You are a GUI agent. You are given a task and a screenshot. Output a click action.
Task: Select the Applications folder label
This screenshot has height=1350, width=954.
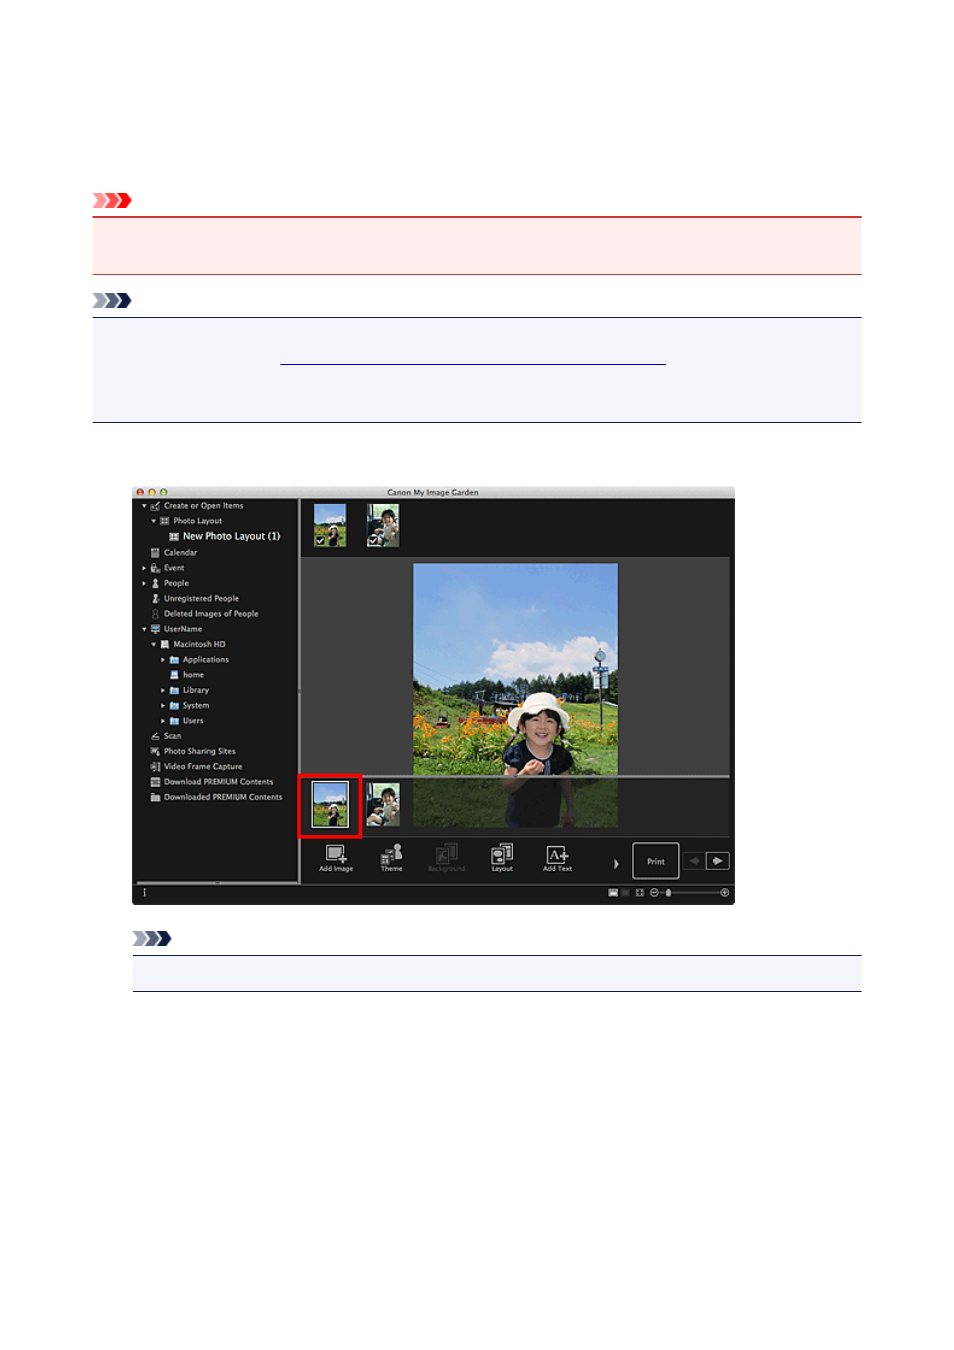(206, 660)
